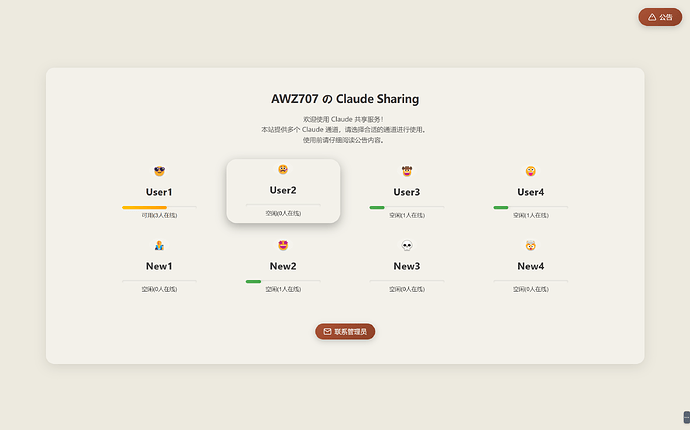Click User3 green usage progress bar

coord(377,207)
